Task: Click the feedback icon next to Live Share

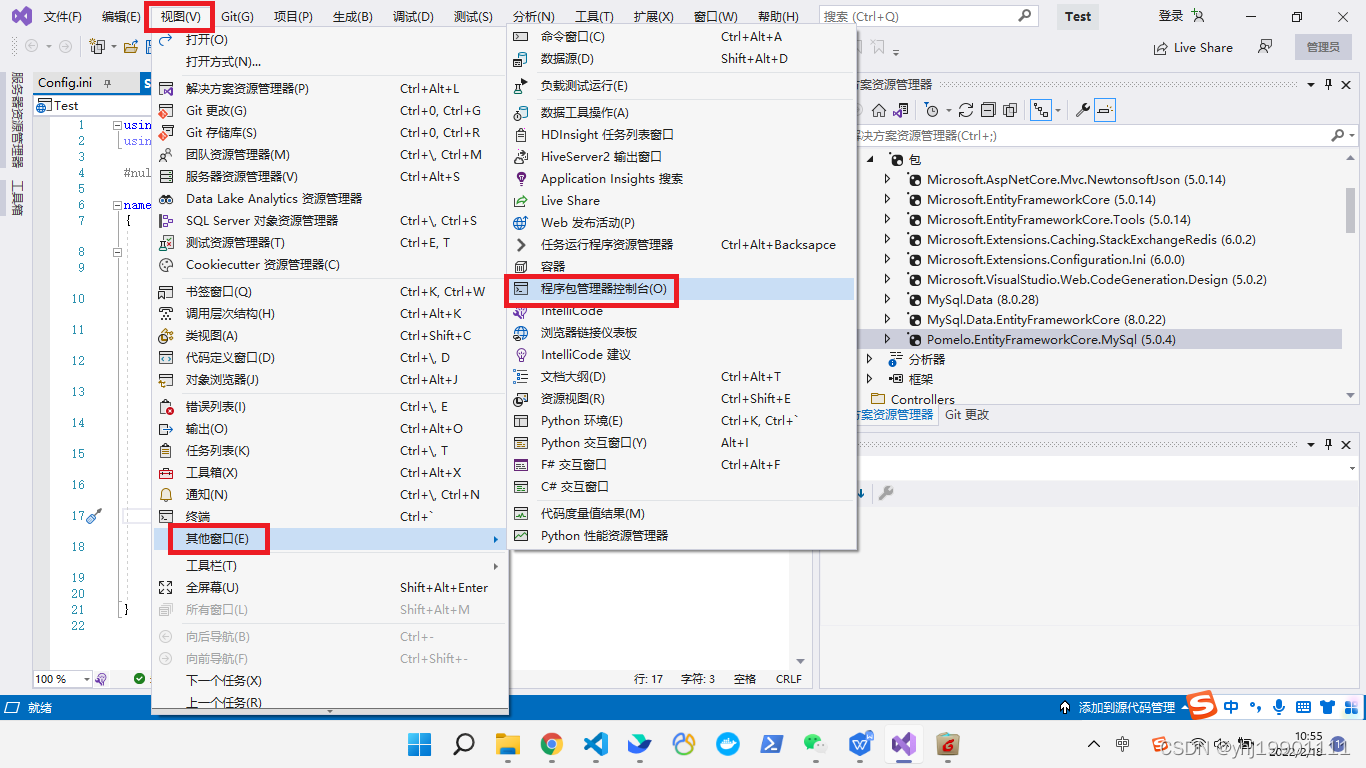Action: (x=1266, y=47)
